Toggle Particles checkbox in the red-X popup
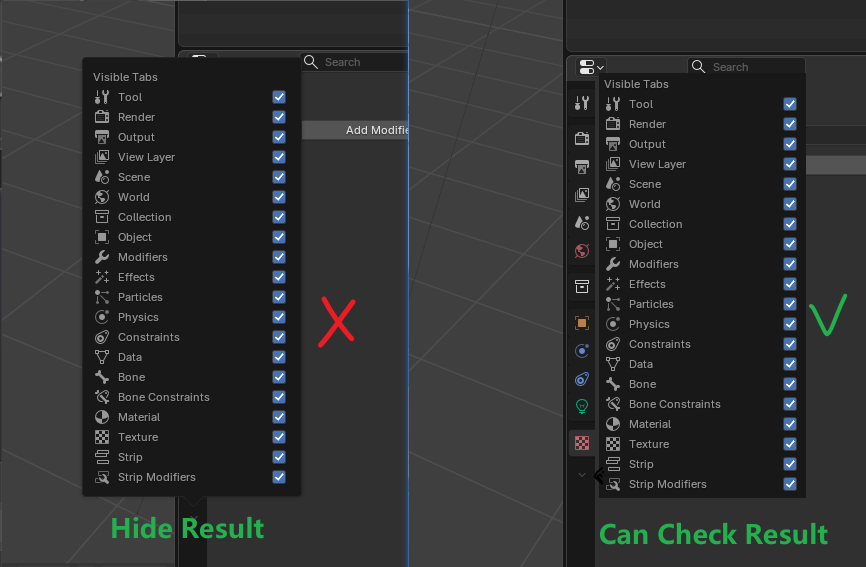Image resolution: width=866 pixels, height=567 pixels. [279, 297]
